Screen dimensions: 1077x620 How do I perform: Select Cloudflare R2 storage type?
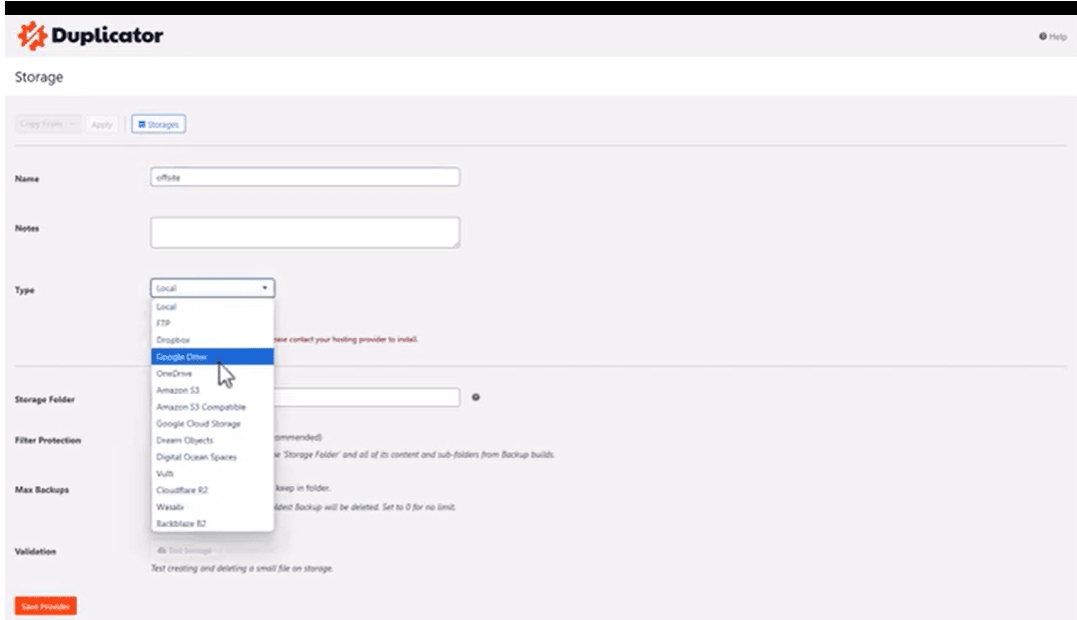pos(181,490)
